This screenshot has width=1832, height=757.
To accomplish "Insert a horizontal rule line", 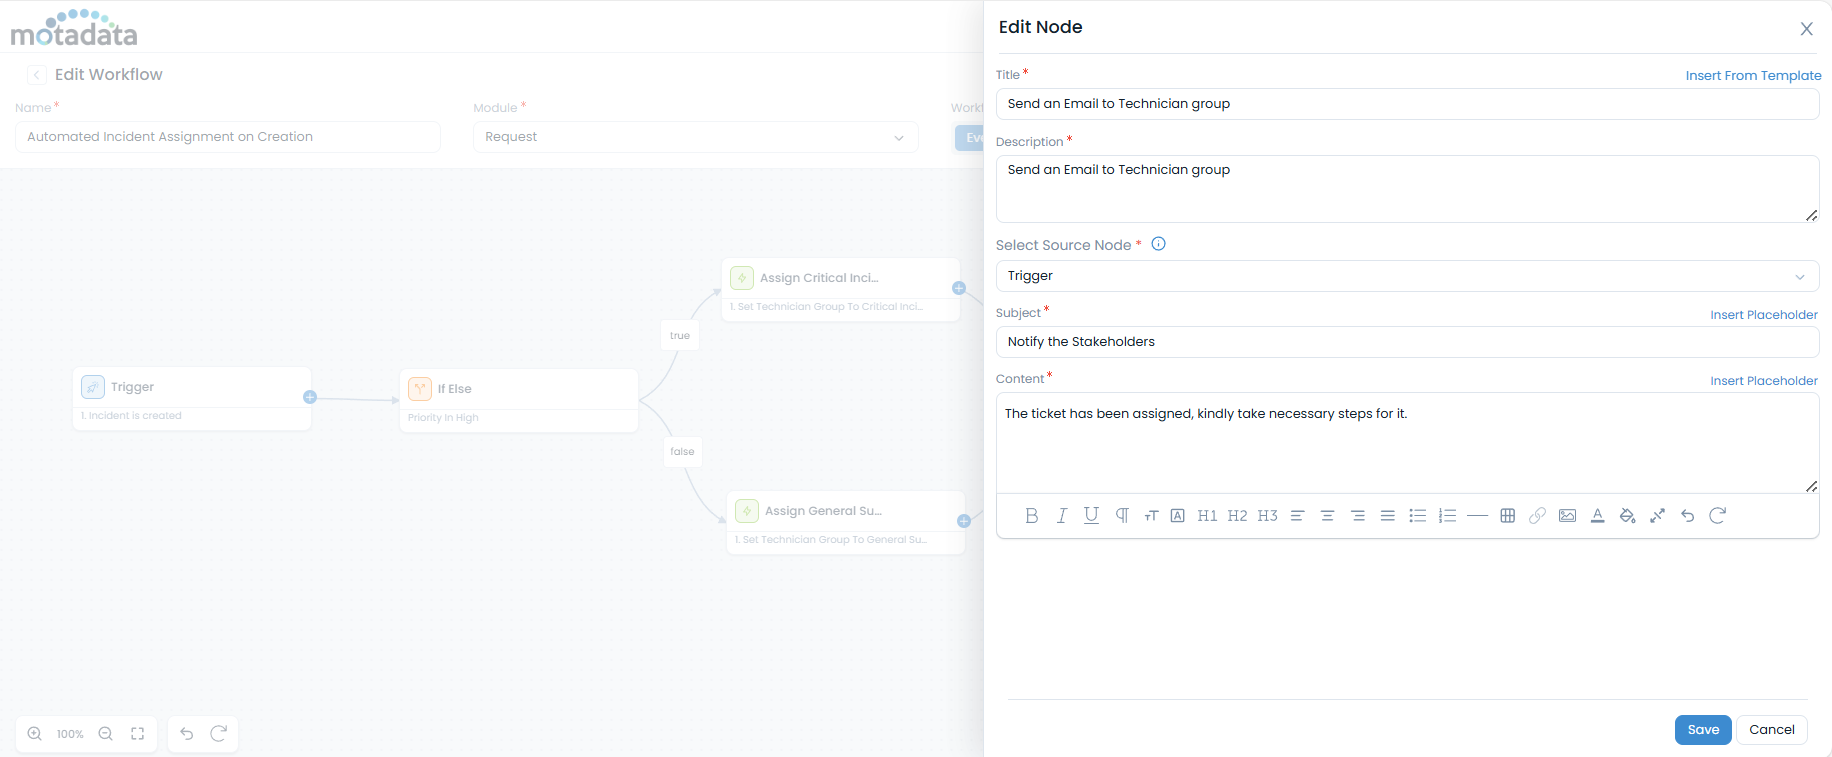I will tap(1477, 516).
